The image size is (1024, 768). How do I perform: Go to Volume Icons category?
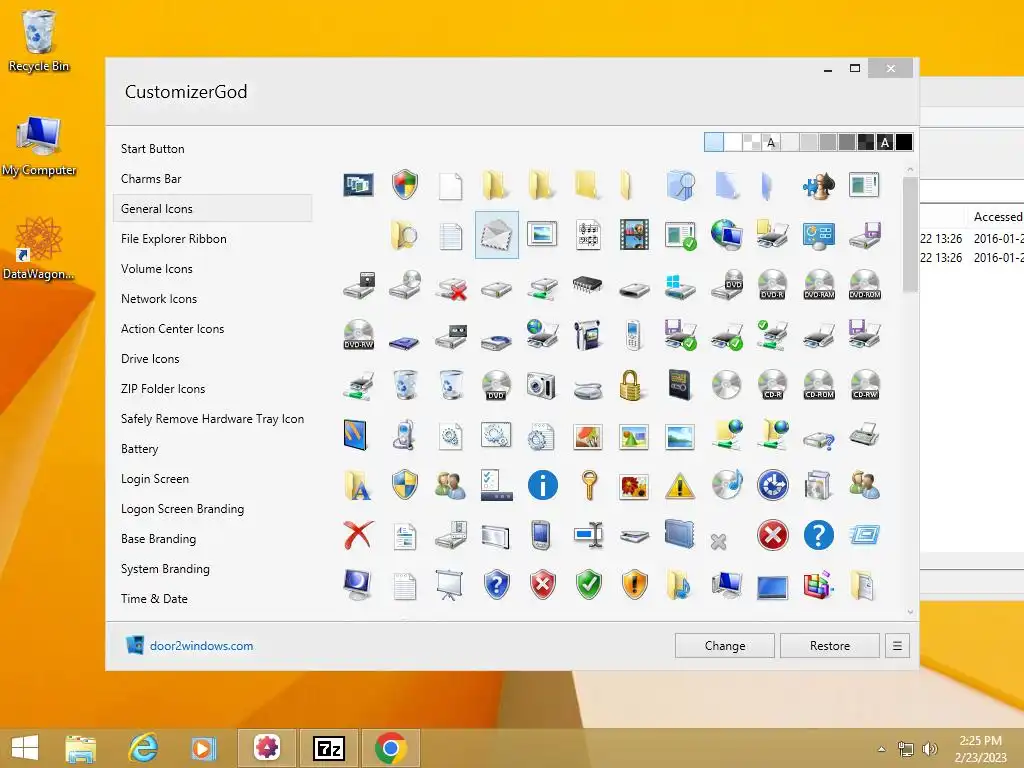click(x=157, y=269)
